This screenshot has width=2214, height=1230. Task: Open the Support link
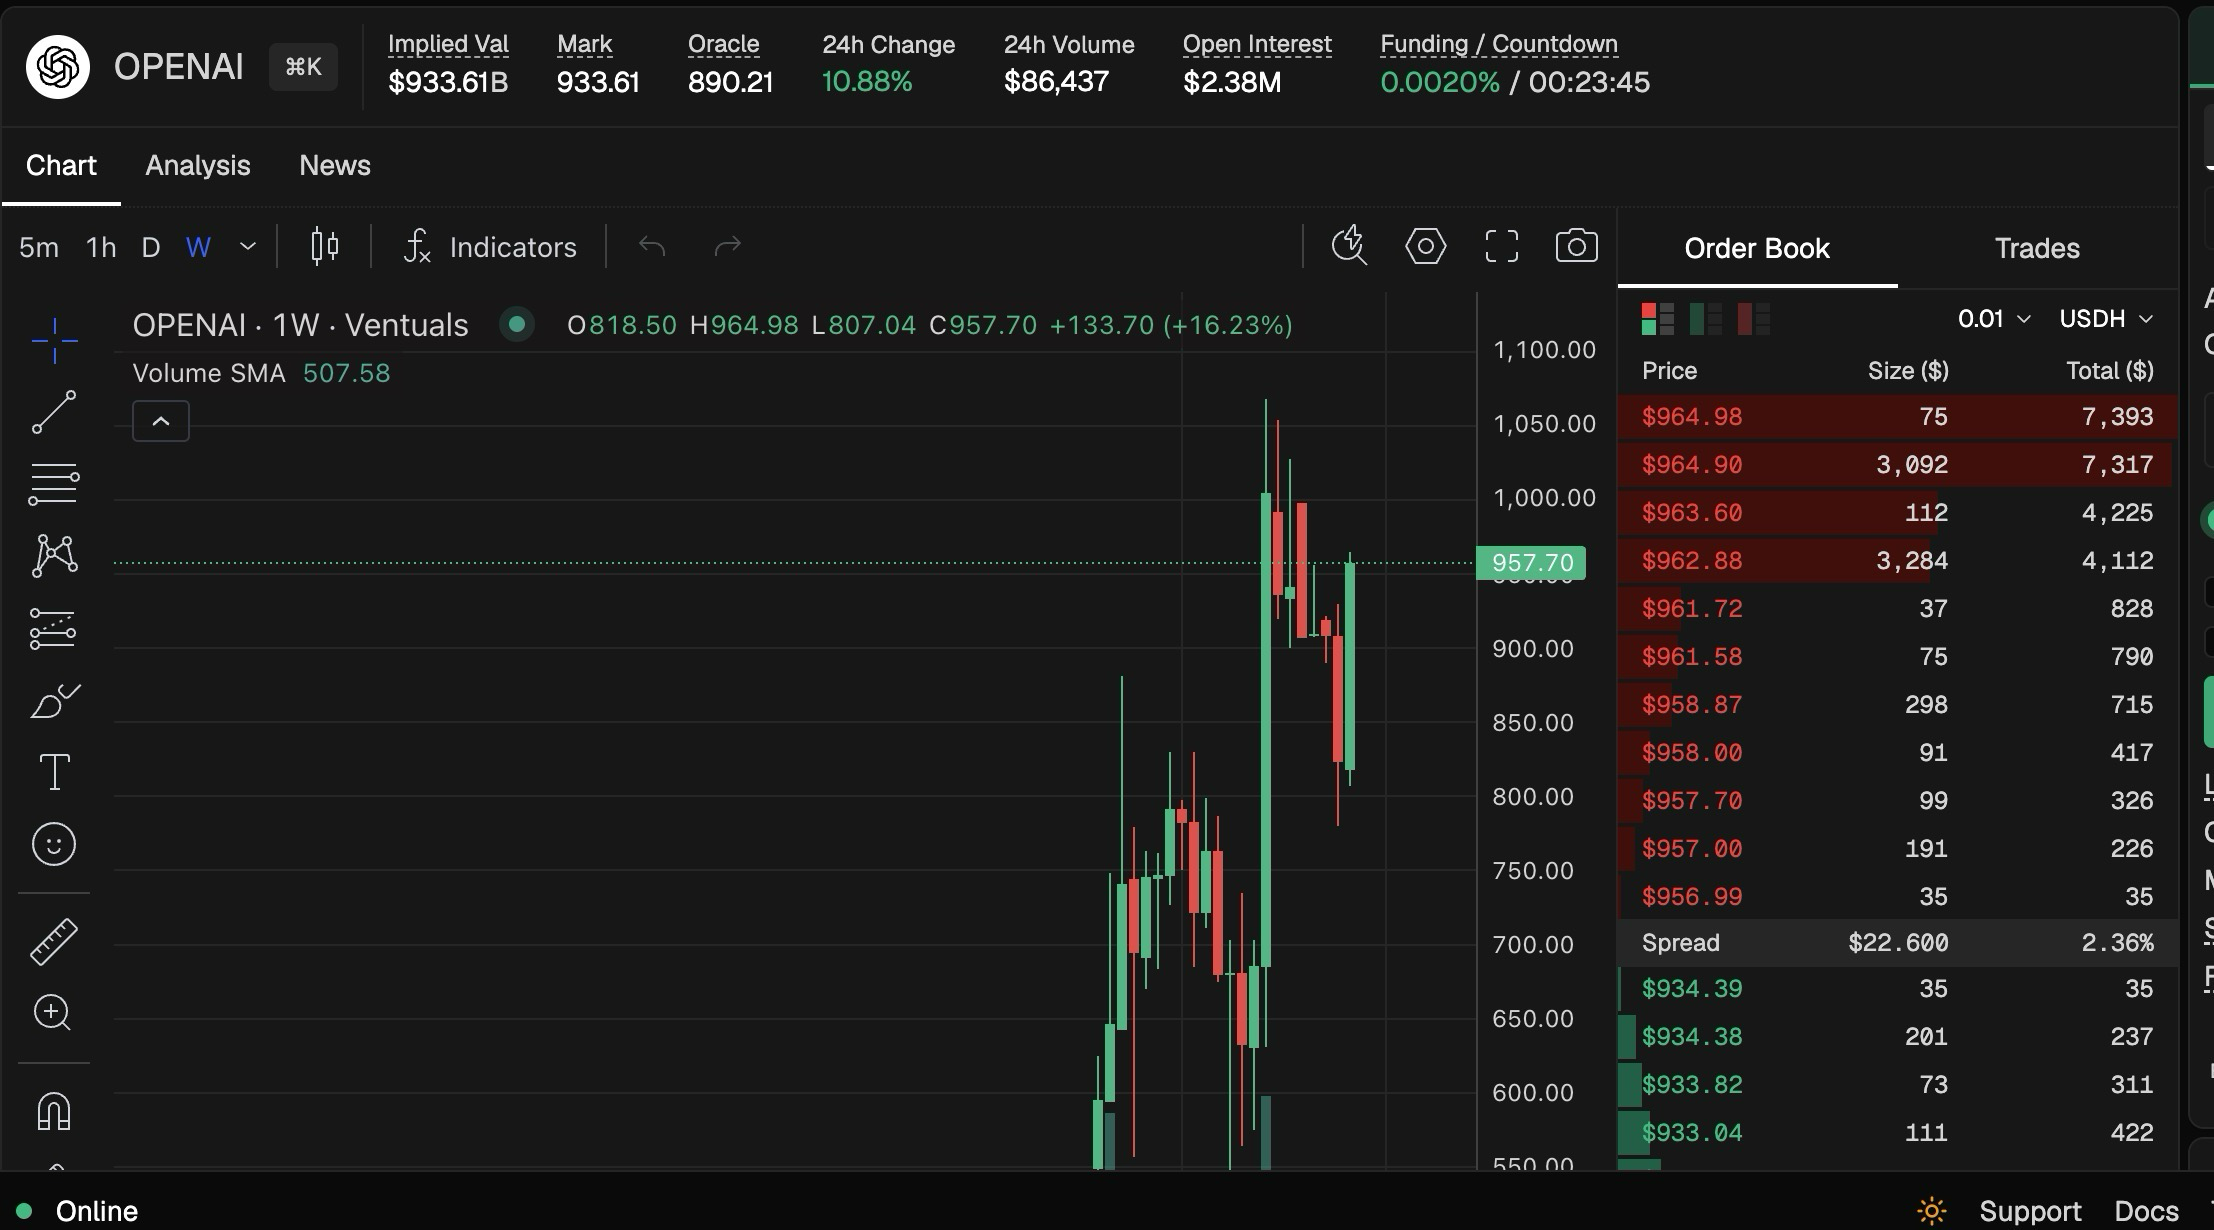pyautogui.click(x=2030, y=1211)
